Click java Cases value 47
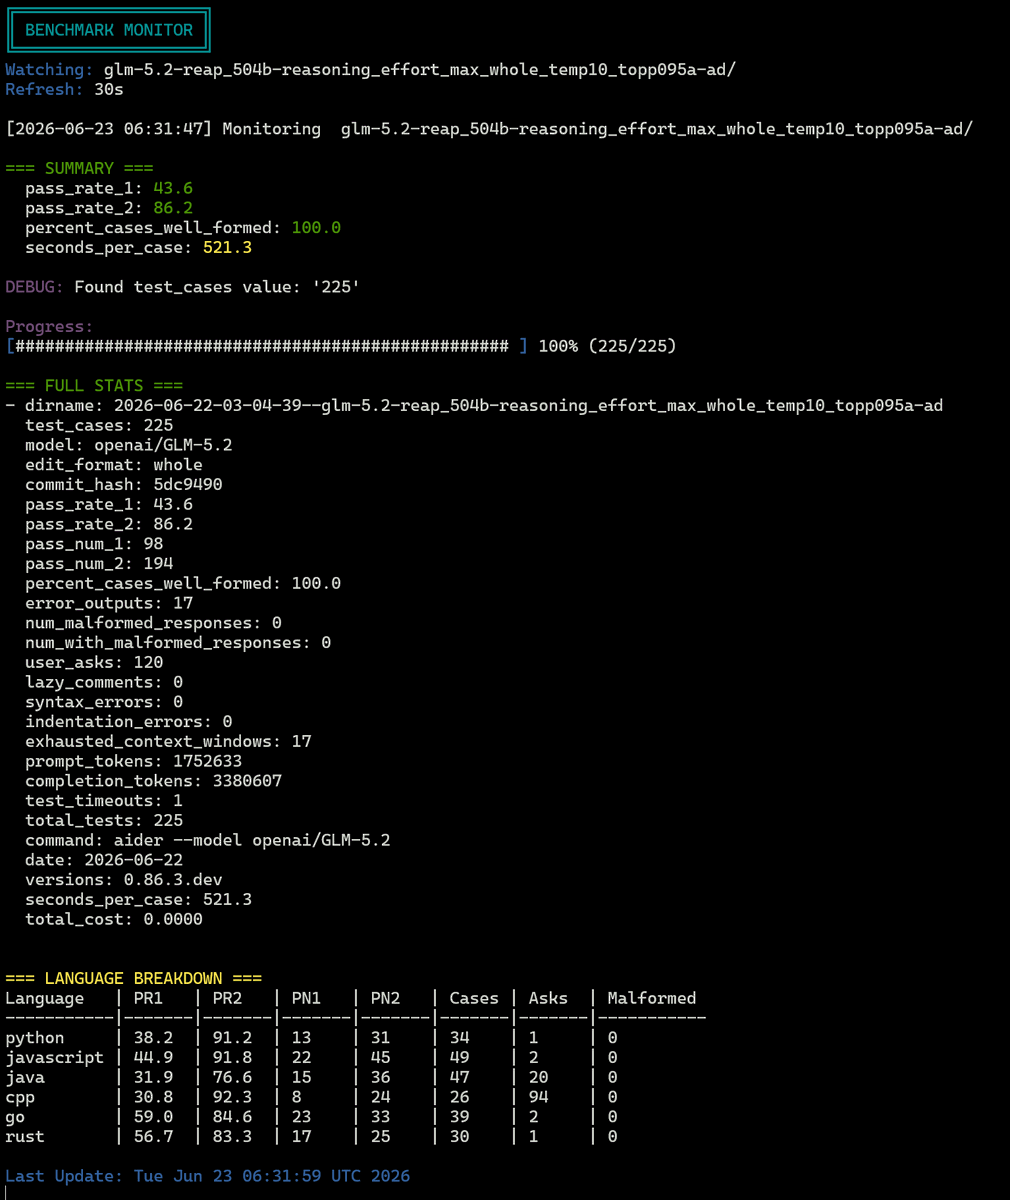This screenshot has width=1010, height=1200. tap(459, 1077)
